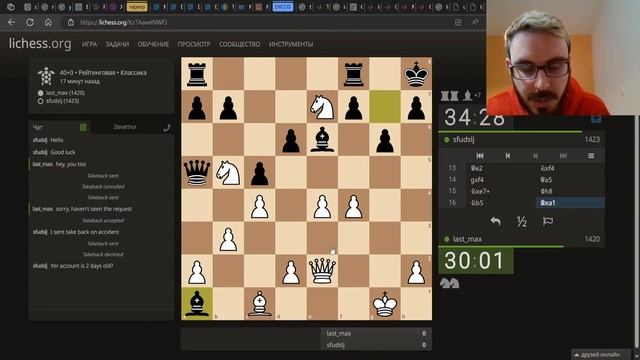Image resolution: width=640 pixels, height=360 pixels.
Task: Select move 14 gxf4 in the move list
Action: click(x=501, y=180)
